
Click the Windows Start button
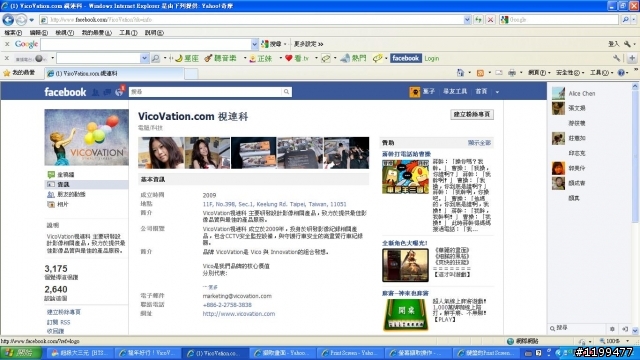tap(20, 353)
